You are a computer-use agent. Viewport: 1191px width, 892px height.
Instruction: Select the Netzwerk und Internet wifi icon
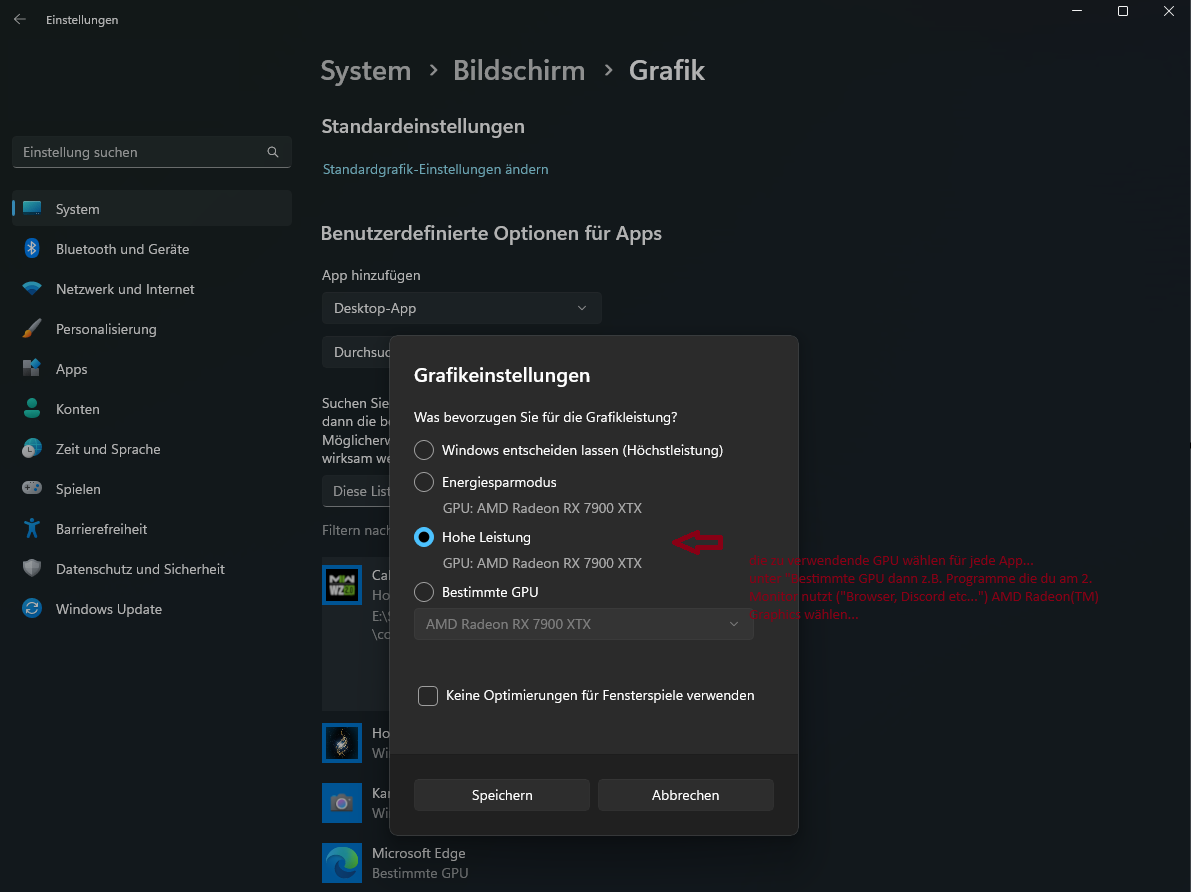click(32, 289)
